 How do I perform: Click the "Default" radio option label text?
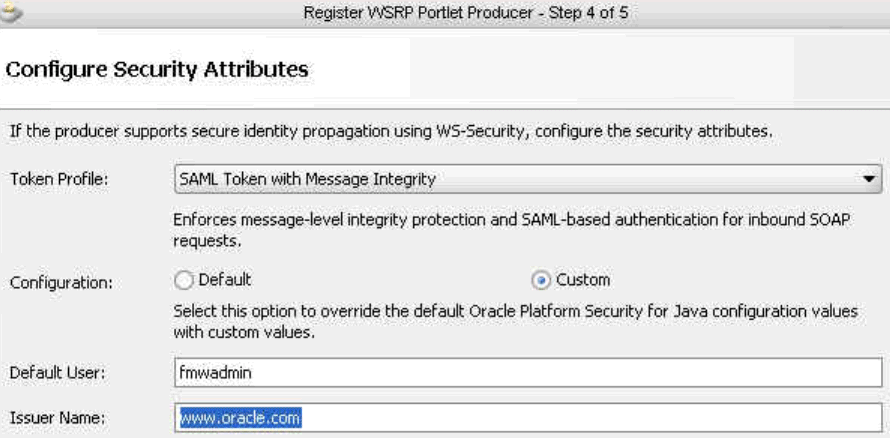pos(225,280)
